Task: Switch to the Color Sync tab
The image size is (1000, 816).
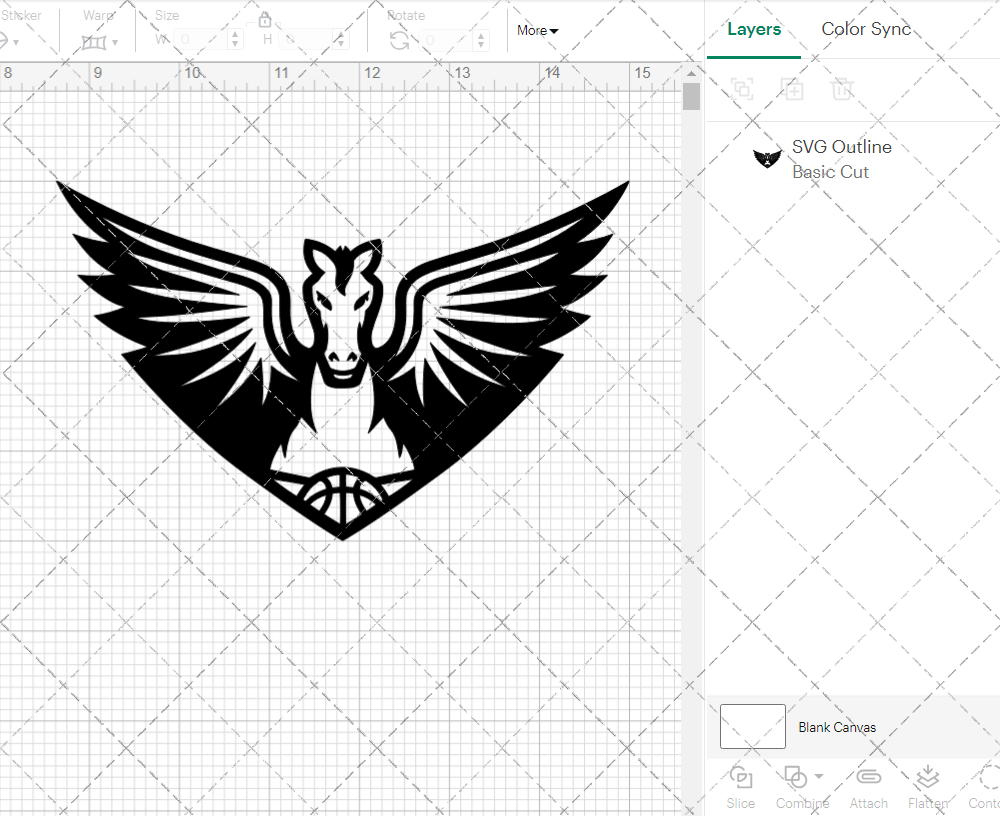Action: pos(866,29)
